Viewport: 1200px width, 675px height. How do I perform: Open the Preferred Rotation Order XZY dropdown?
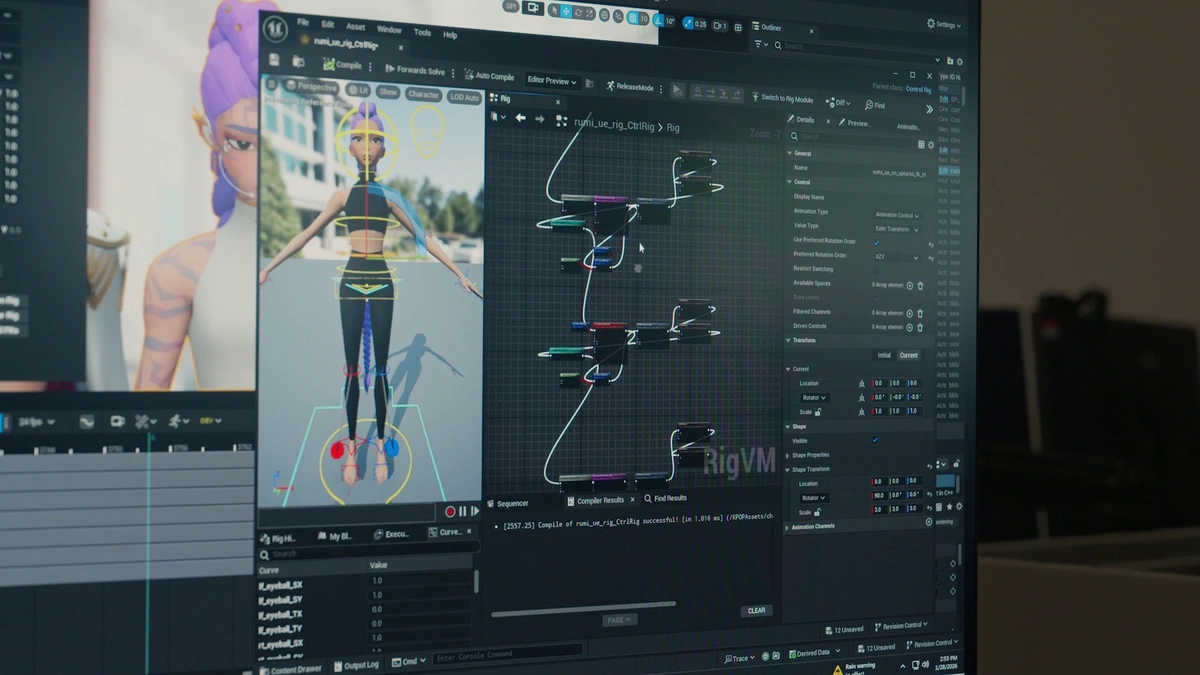point(897,258)
